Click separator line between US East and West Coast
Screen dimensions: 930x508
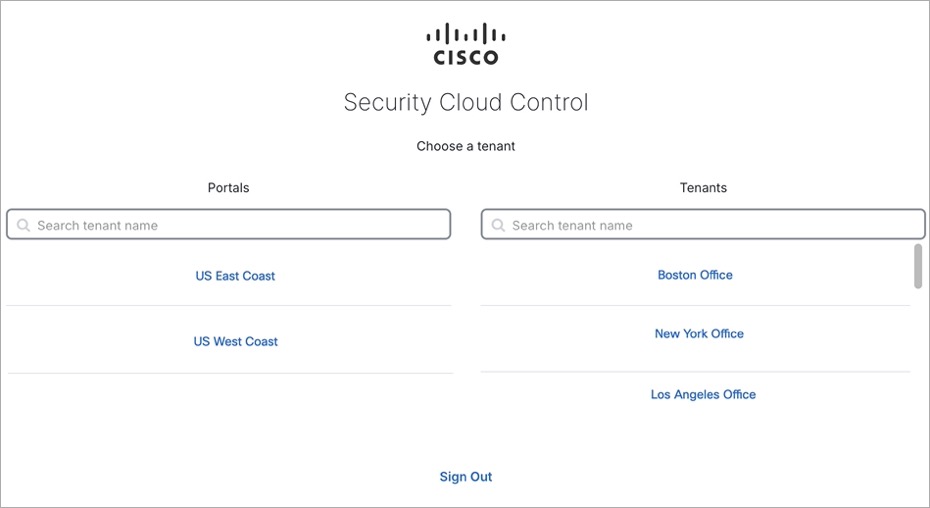pos(229,306)
